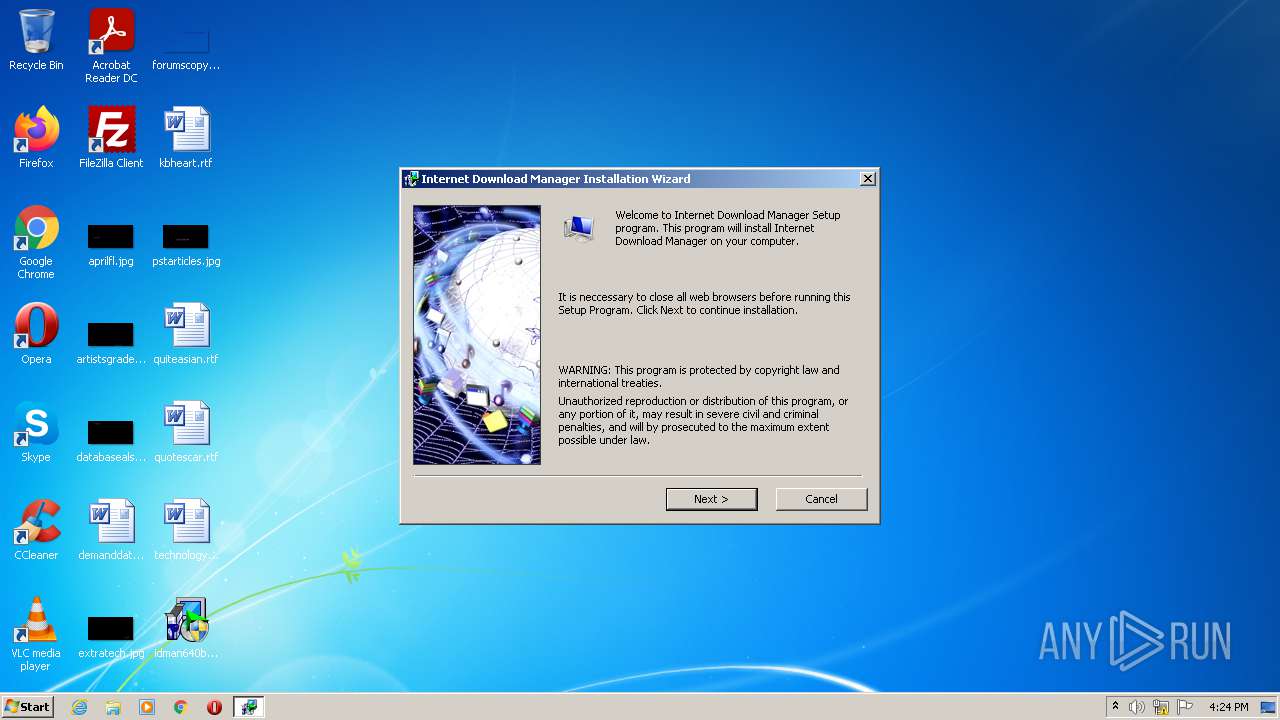Viewport: 1280px width, 720px height.
Task: Click Next to continue installation
Action: tap(711, 499)
